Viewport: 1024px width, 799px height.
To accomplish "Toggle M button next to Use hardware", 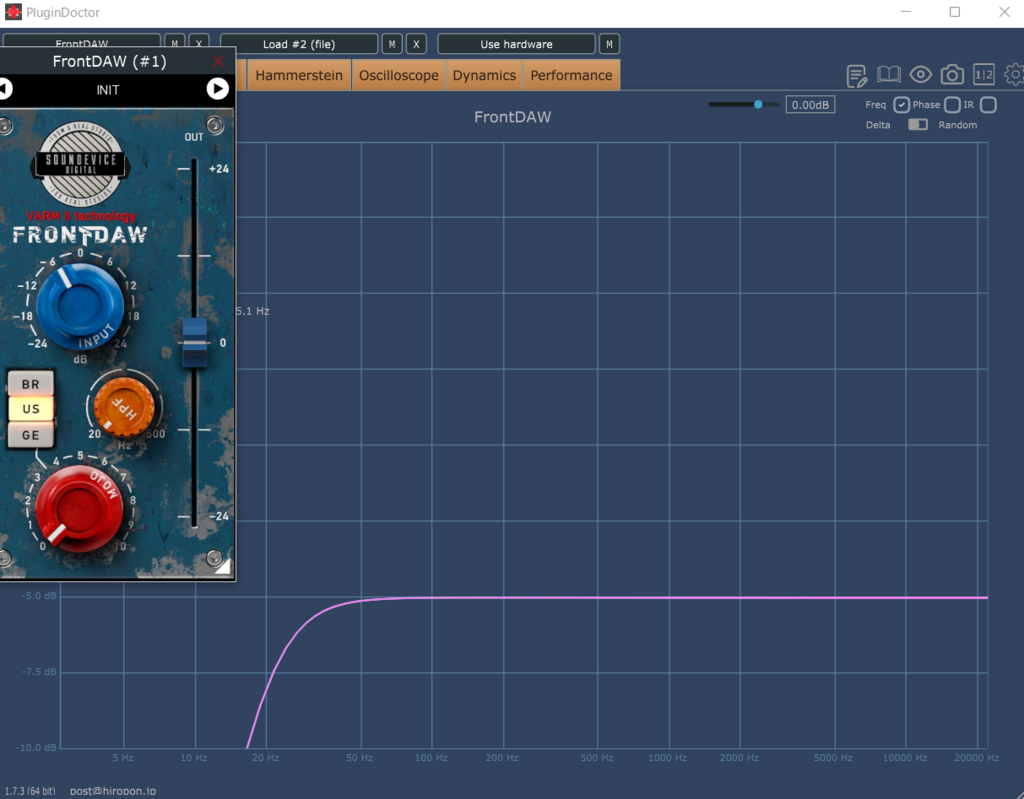I will tap(609, 44).
